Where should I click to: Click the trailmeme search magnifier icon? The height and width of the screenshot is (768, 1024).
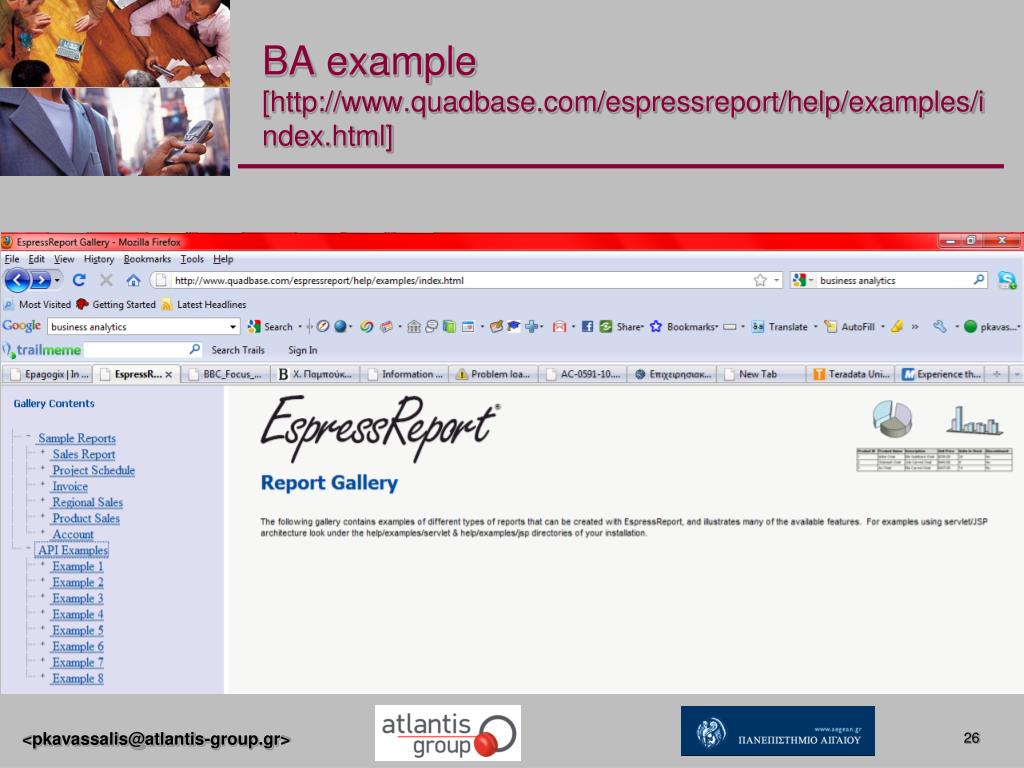pyautogui.click(x=195, y=349)
